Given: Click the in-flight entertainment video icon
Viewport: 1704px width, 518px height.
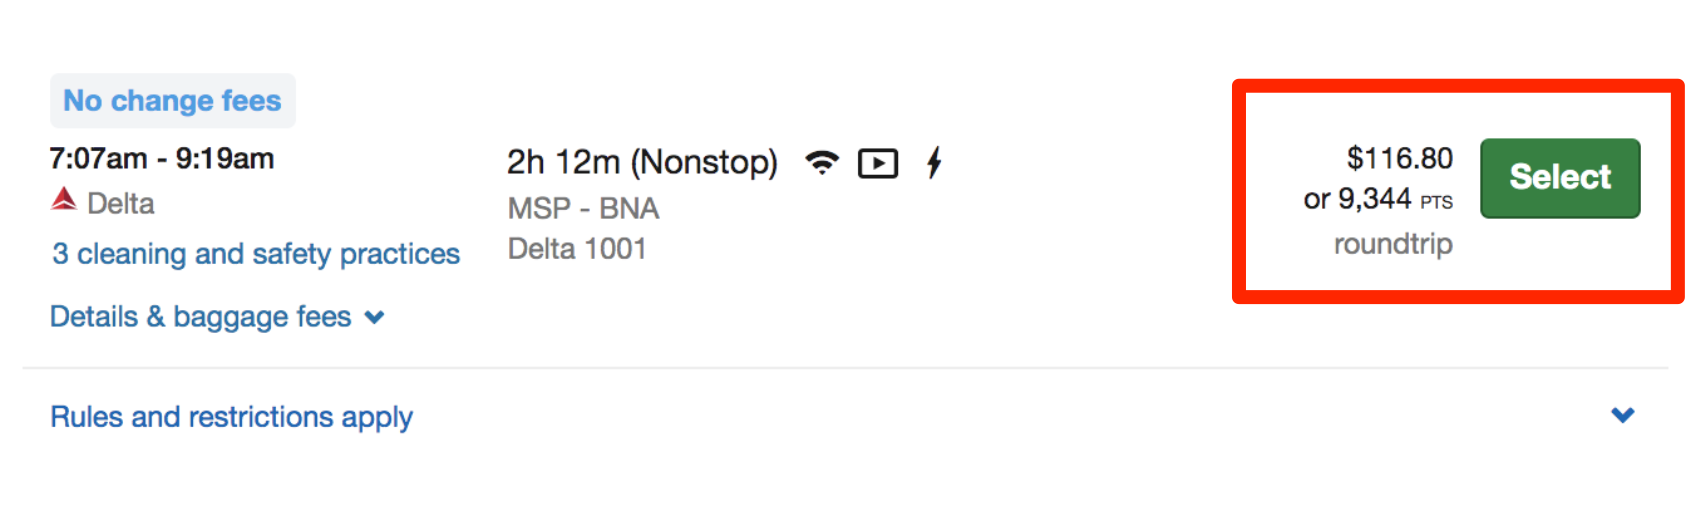Looking at the screenshot, I should (x=878, y=163).
